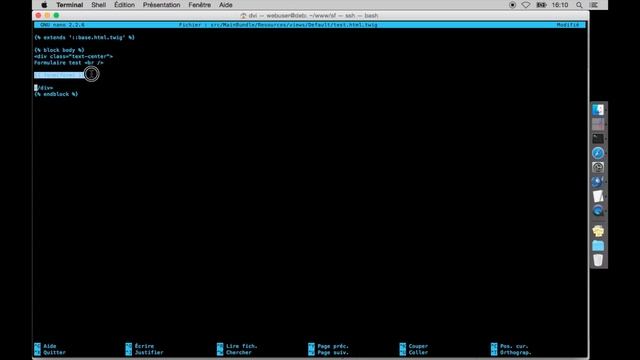Viewport: 640px width, 360px height.
Task: Click the white paper Dock icon
Action: pos(598,196)
